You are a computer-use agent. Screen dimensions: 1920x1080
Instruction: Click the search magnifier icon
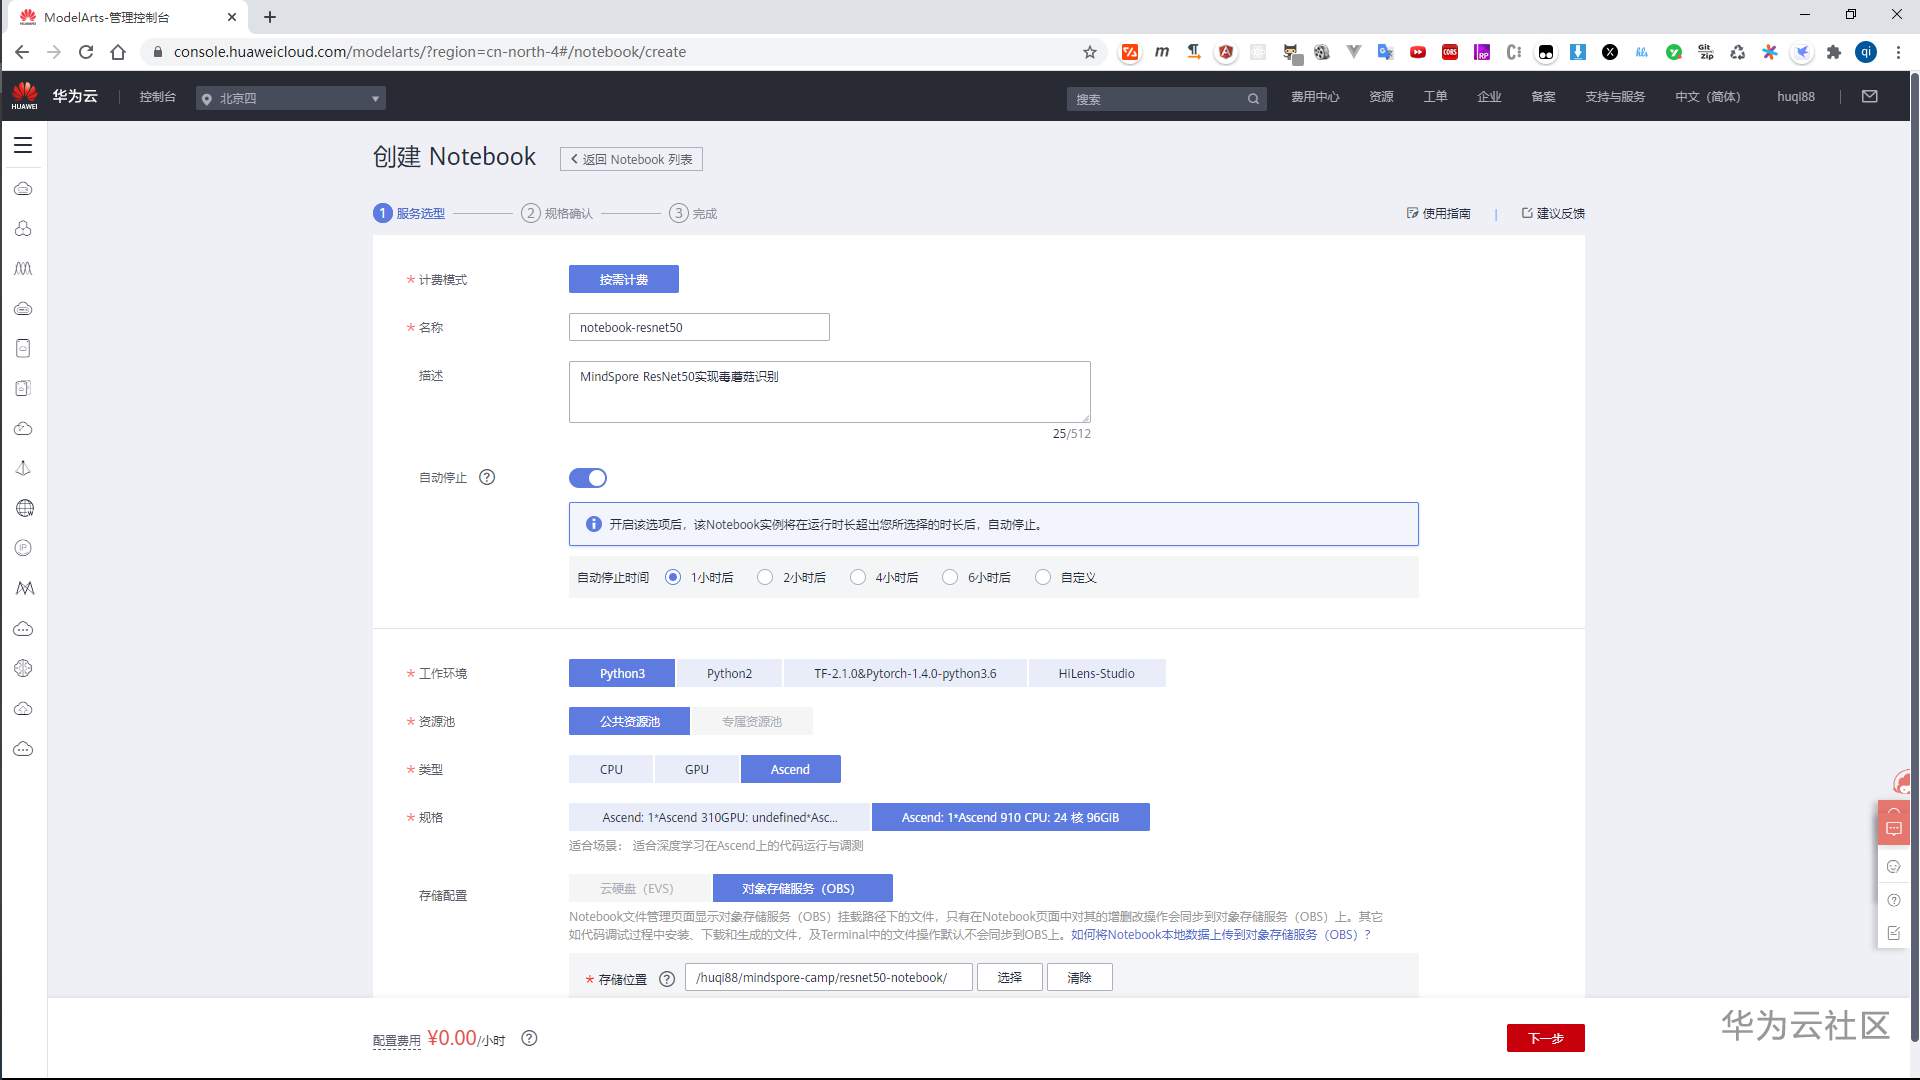coord(1253,99)
